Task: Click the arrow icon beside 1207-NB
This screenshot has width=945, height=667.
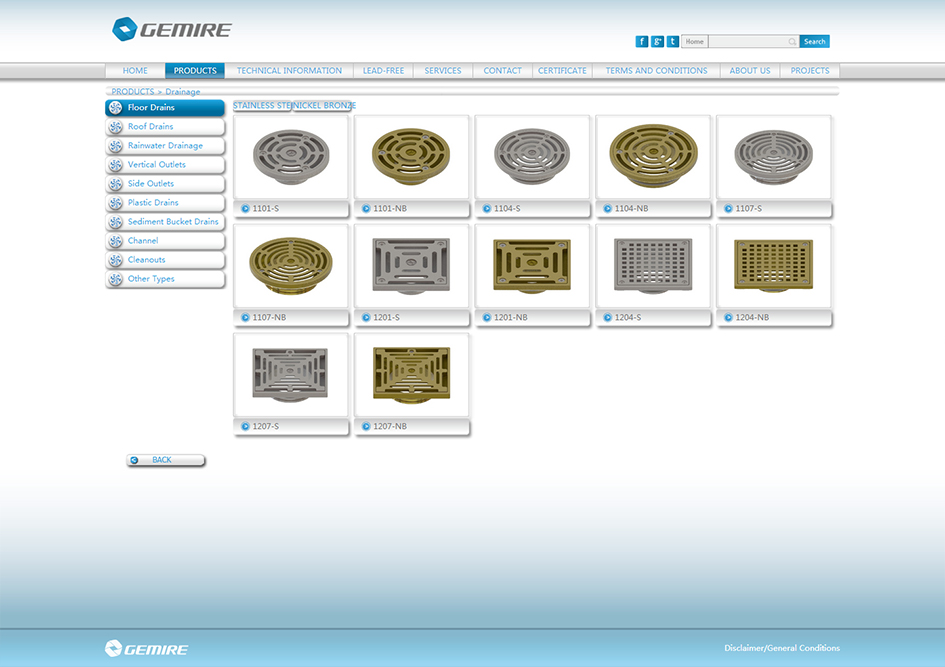Action: [x=366, y=427]
